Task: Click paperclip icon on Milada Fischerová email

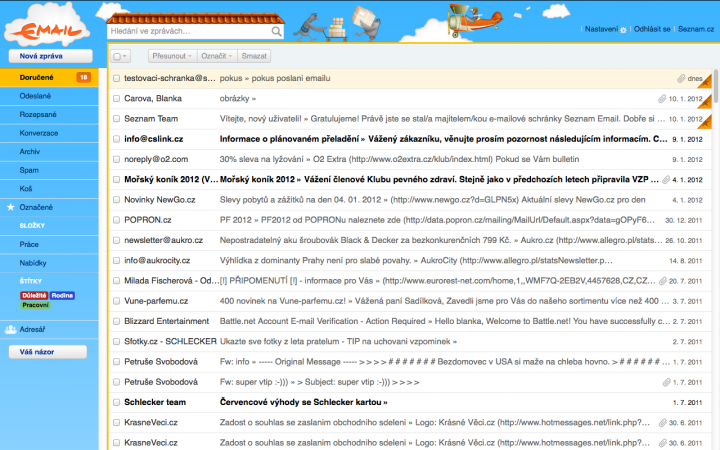Action: pyautogui.click(x=663, y=281)
